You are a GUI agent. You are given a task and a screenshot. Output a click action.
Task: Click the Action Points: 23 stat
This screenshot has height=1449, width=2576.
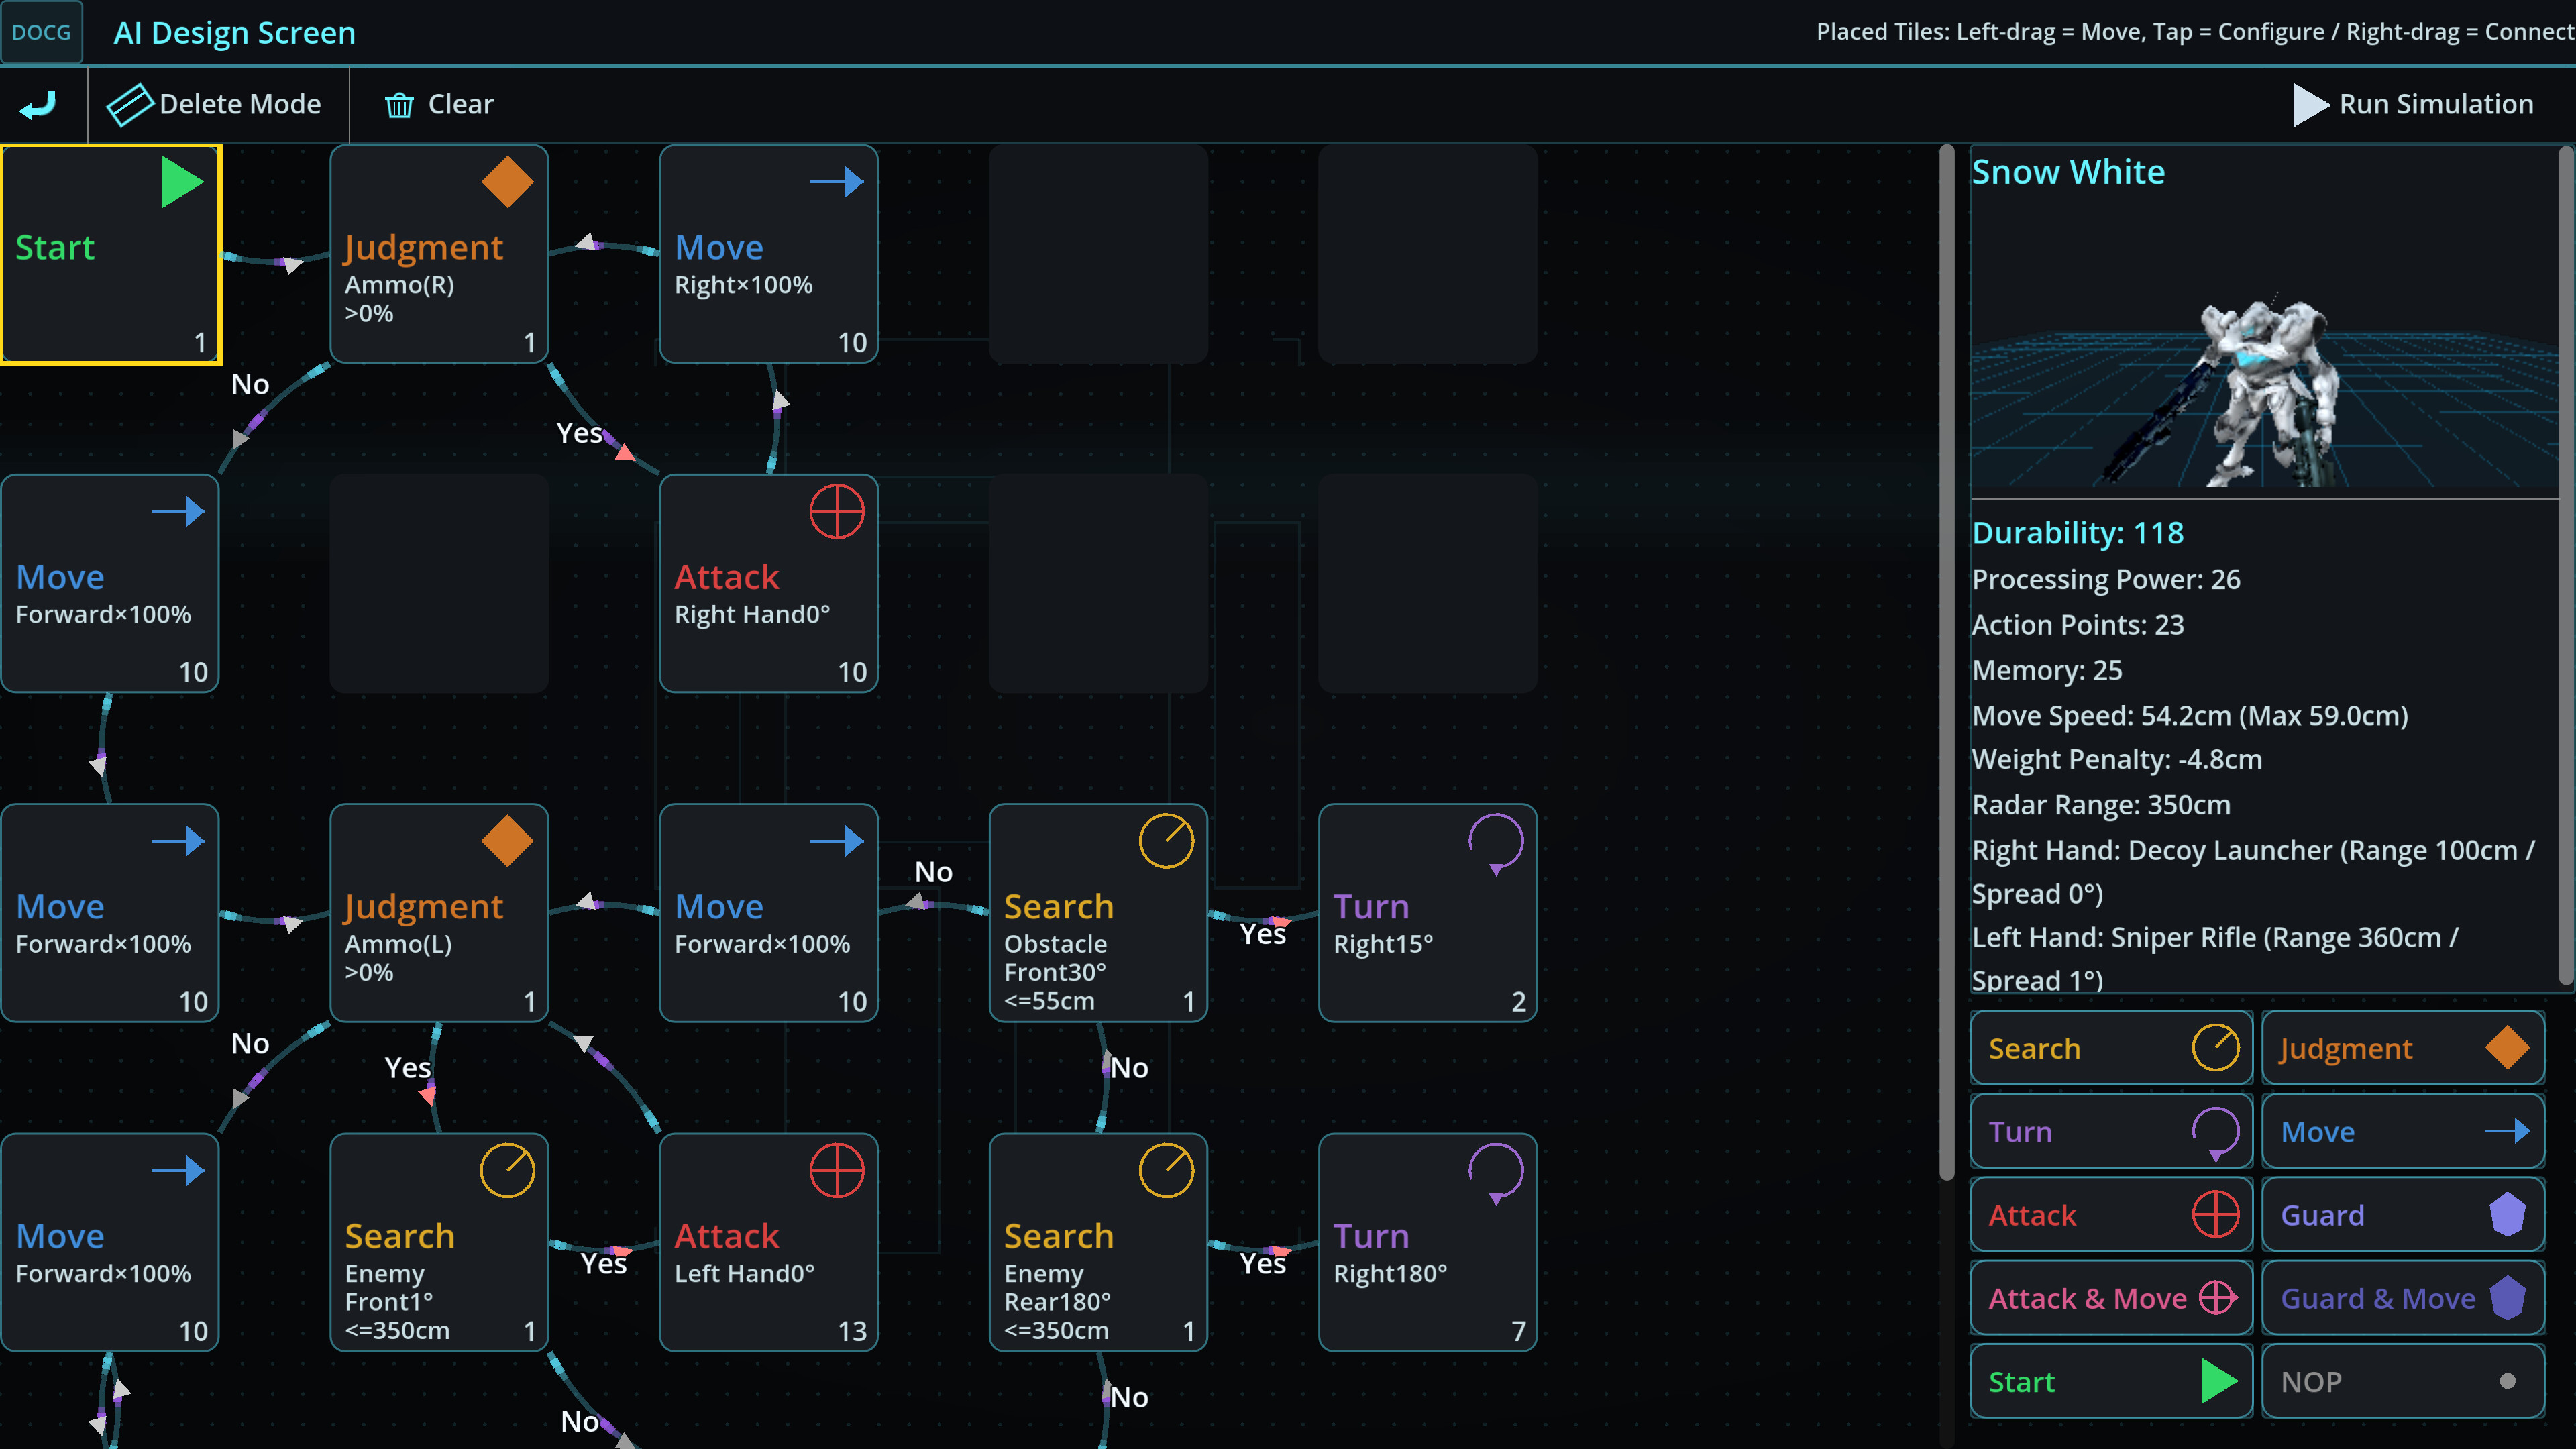(x=2078, y=625)
